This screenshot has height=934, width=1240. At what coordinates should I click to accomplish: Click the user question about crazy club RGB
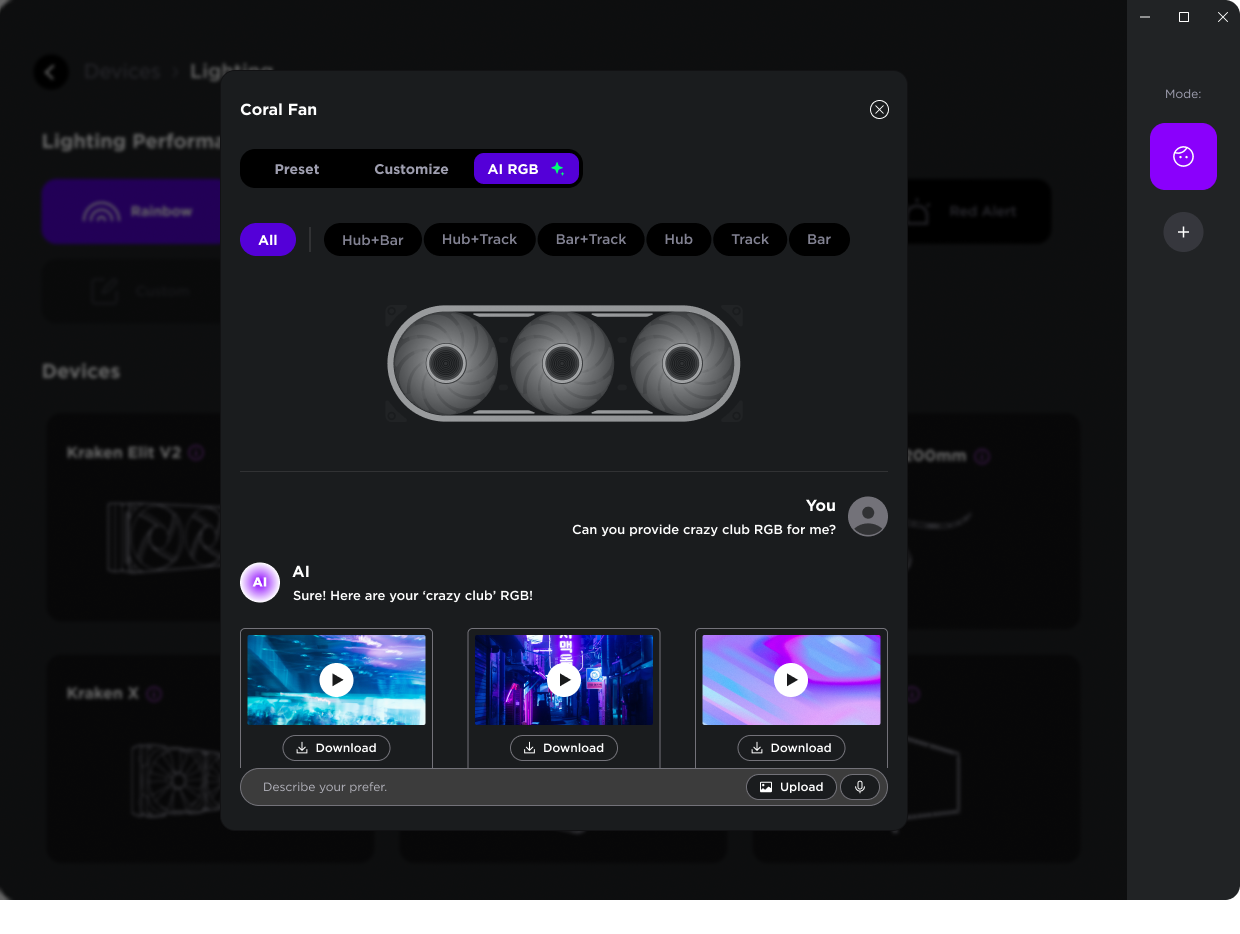coord(704,529)
